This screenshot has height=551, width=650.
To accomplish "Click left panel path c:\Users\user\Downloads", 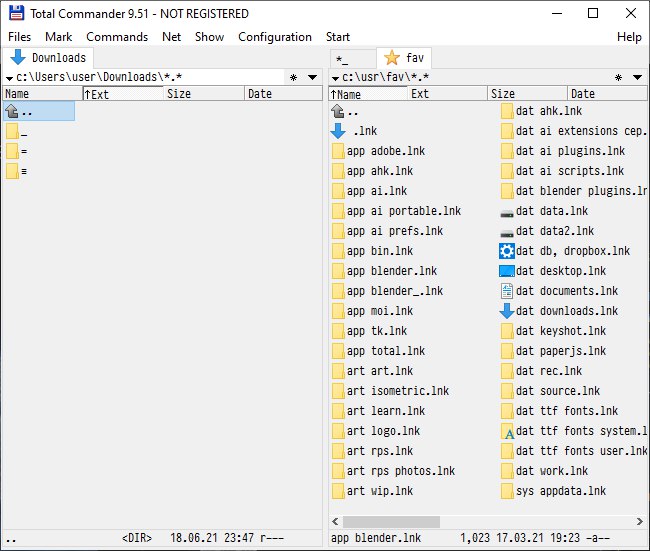I will click(x=99, y=77).
